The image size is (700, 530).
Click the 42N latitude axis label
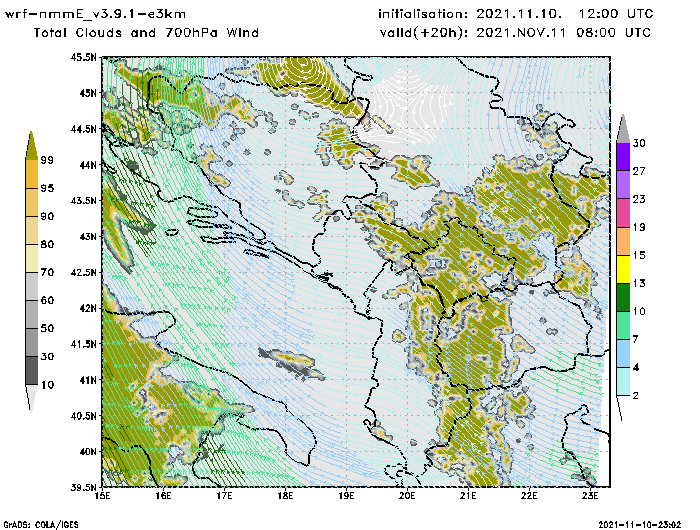88,308
